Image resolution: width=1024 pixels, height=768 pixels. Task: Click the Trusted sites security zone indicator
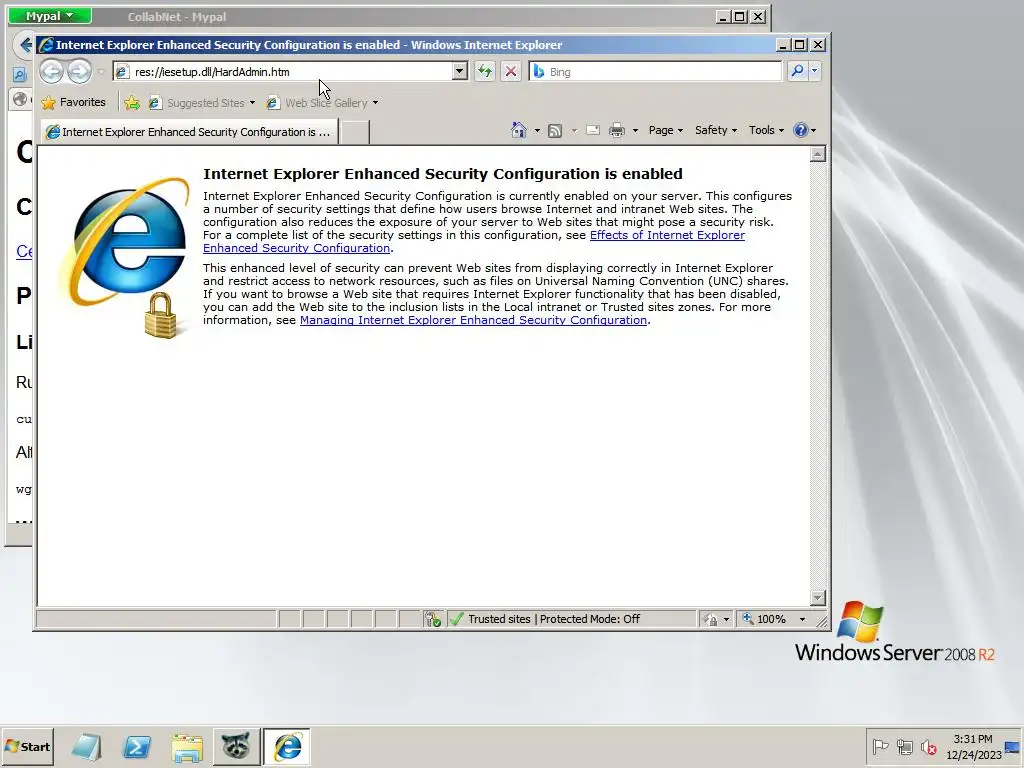point(554,619)
